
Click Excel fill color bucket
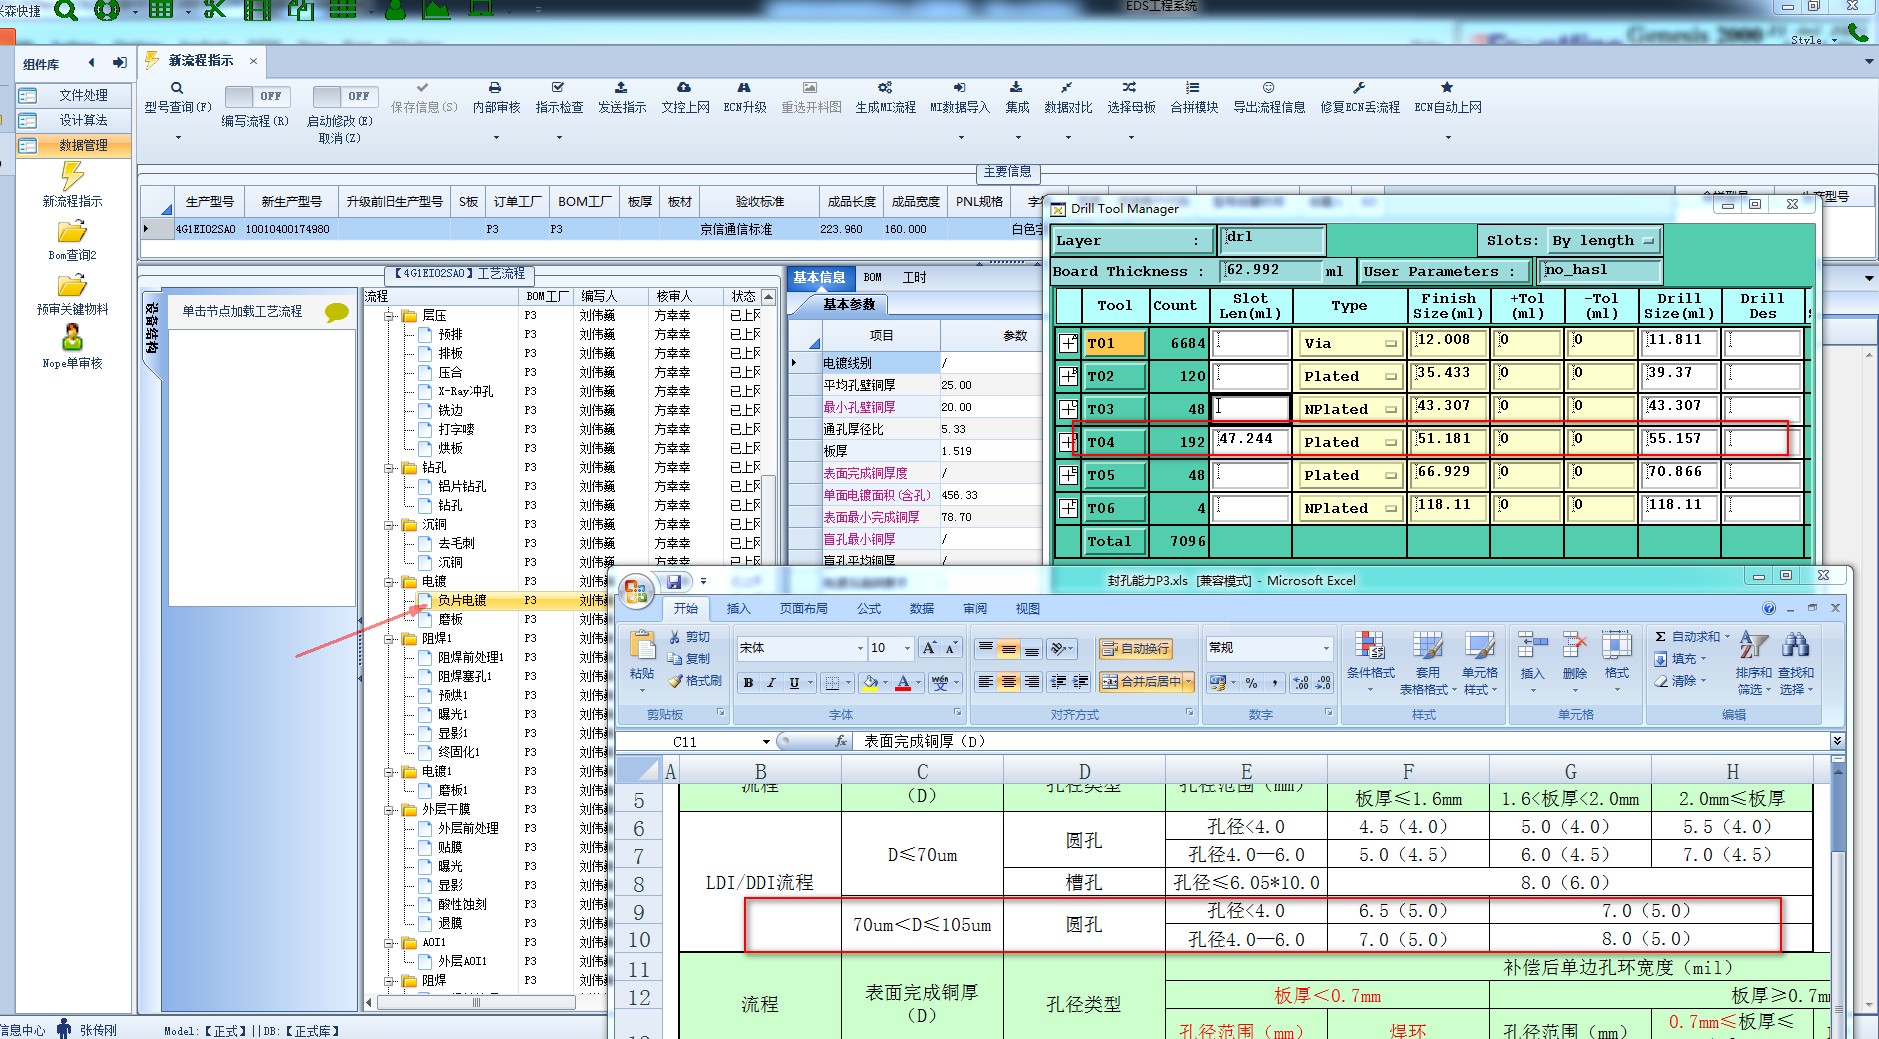click(870, 683)
